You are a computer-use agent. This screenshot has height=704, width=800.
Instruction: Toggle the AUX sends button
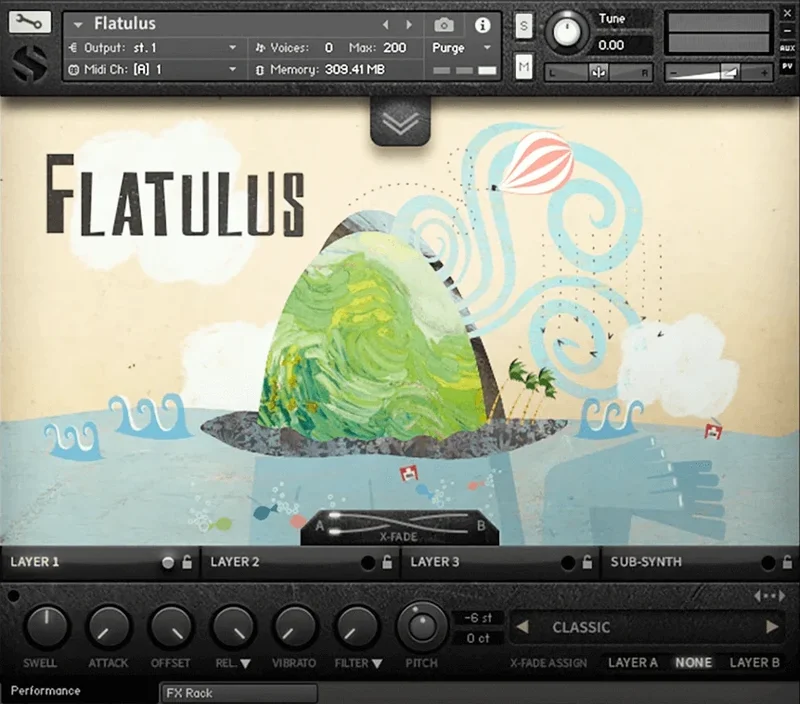click(x=787, y=48)
